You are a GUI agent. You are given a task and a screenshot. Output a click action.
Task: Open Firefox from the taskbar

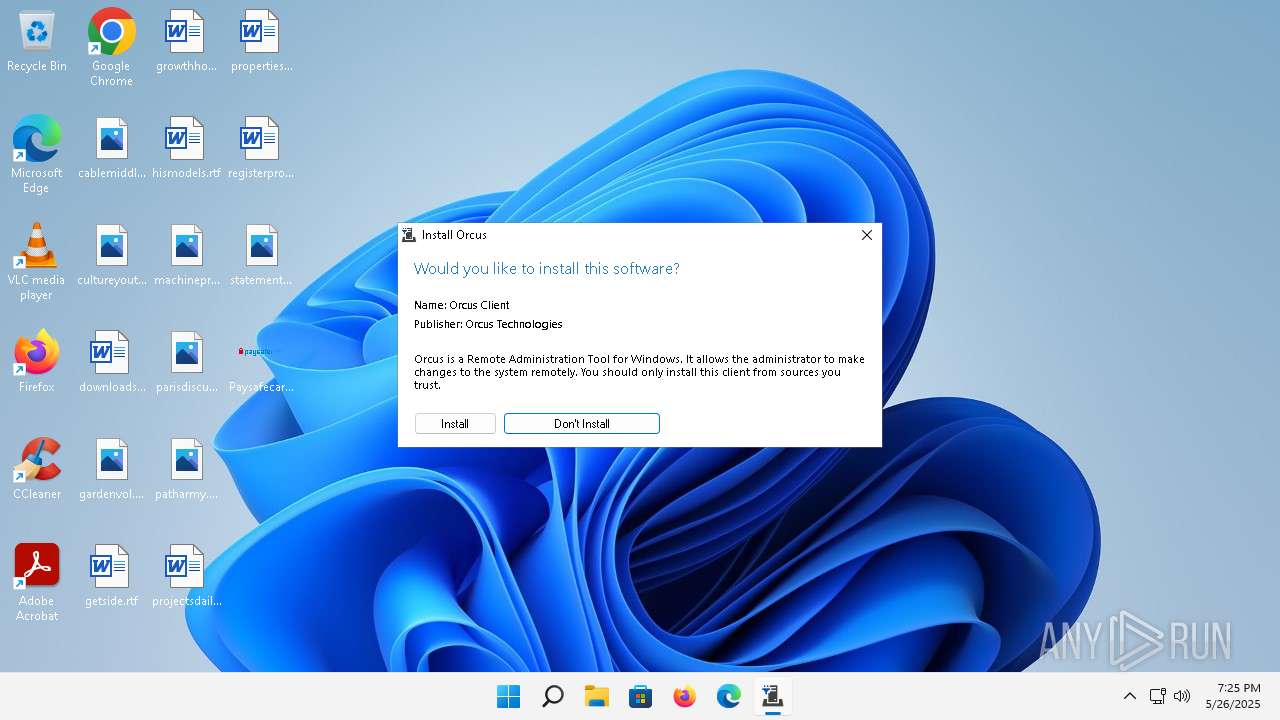click(x=685, y=696)
